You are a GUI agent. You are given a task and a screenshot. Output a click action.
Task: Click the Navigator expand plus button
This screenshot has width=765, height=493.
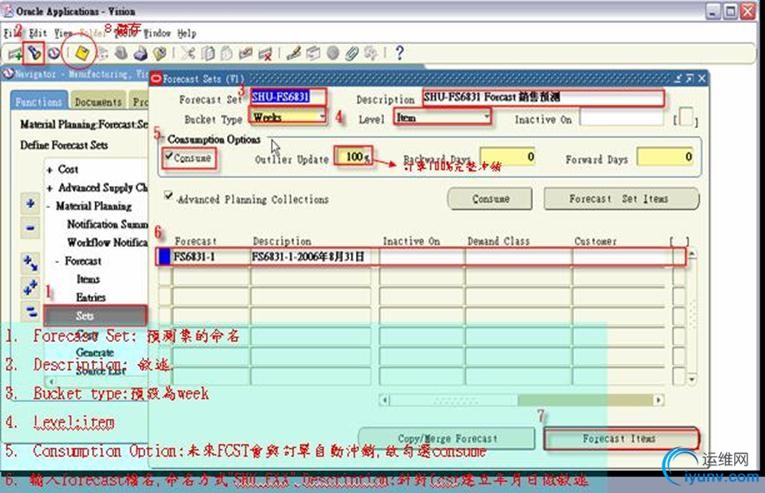coord(30,203)
